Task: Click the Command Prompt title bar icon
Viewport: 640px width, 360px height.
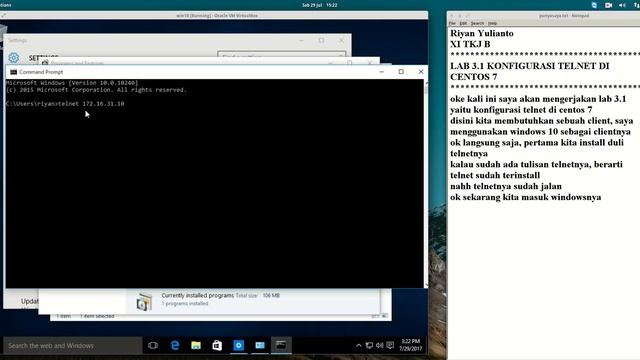Action: click(13, 72)
